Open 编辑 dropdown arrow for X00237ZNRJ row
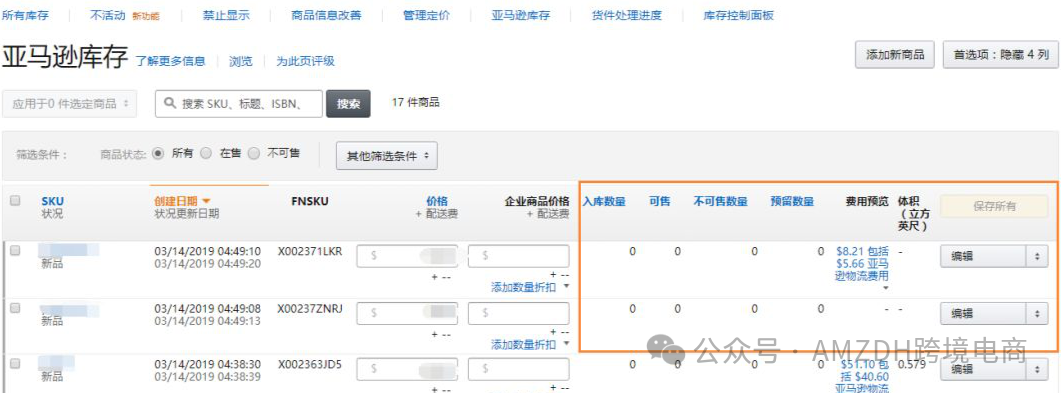 click(x=1037, y=313)
